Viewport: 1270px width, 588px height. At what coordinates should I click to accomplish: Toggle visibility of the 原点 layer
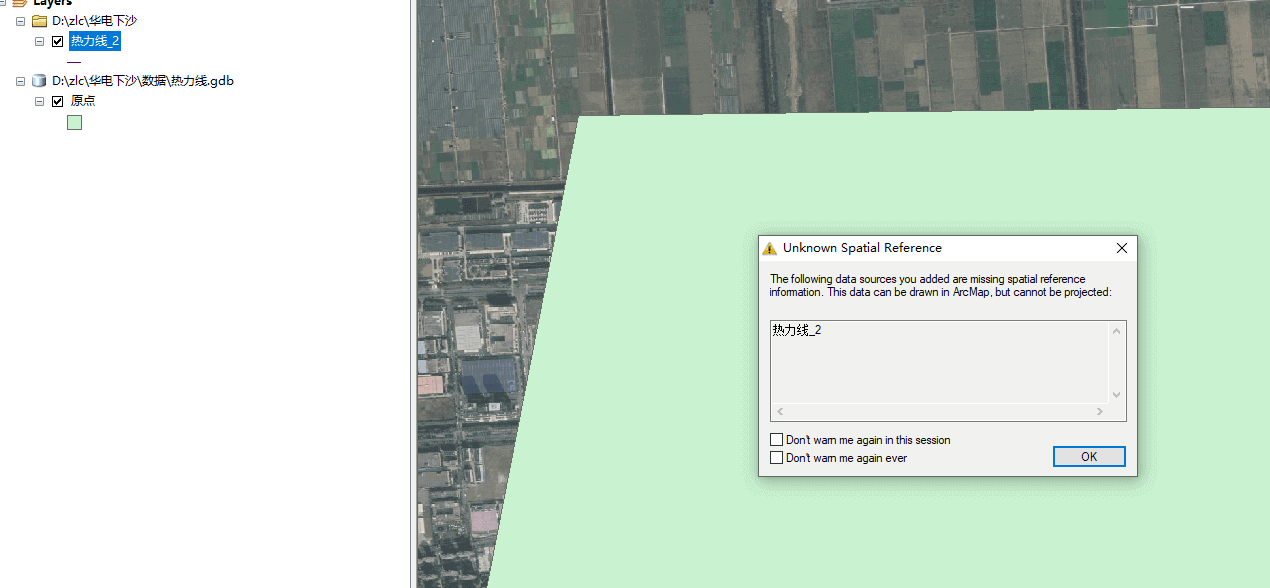point(58,101)
